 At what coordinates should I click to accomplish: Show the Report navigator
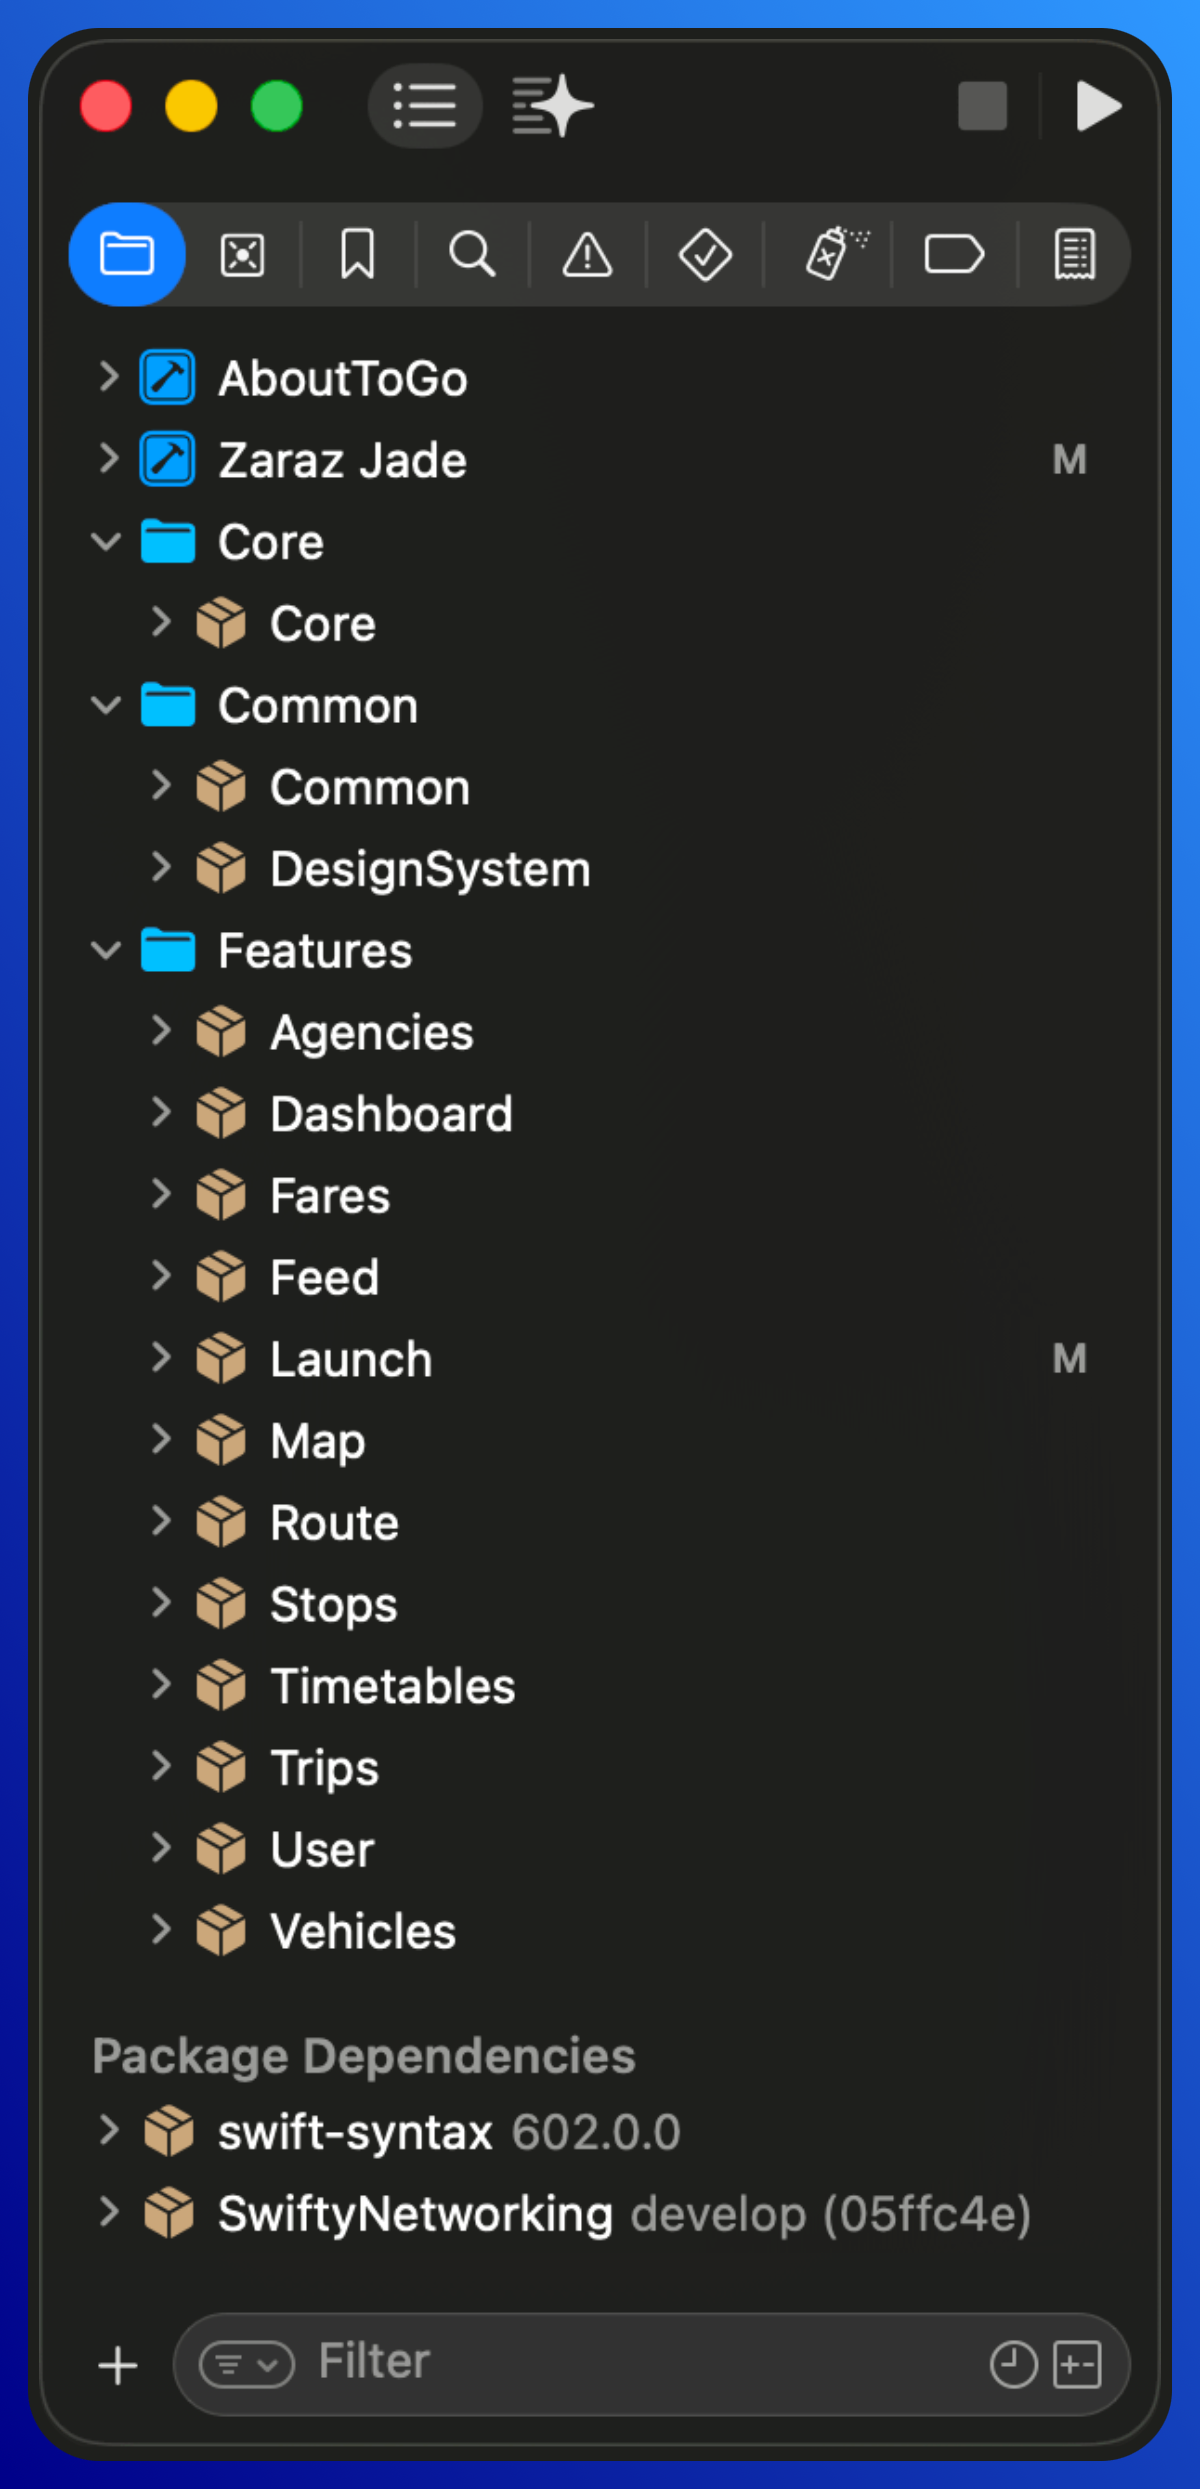(1075, 255)
